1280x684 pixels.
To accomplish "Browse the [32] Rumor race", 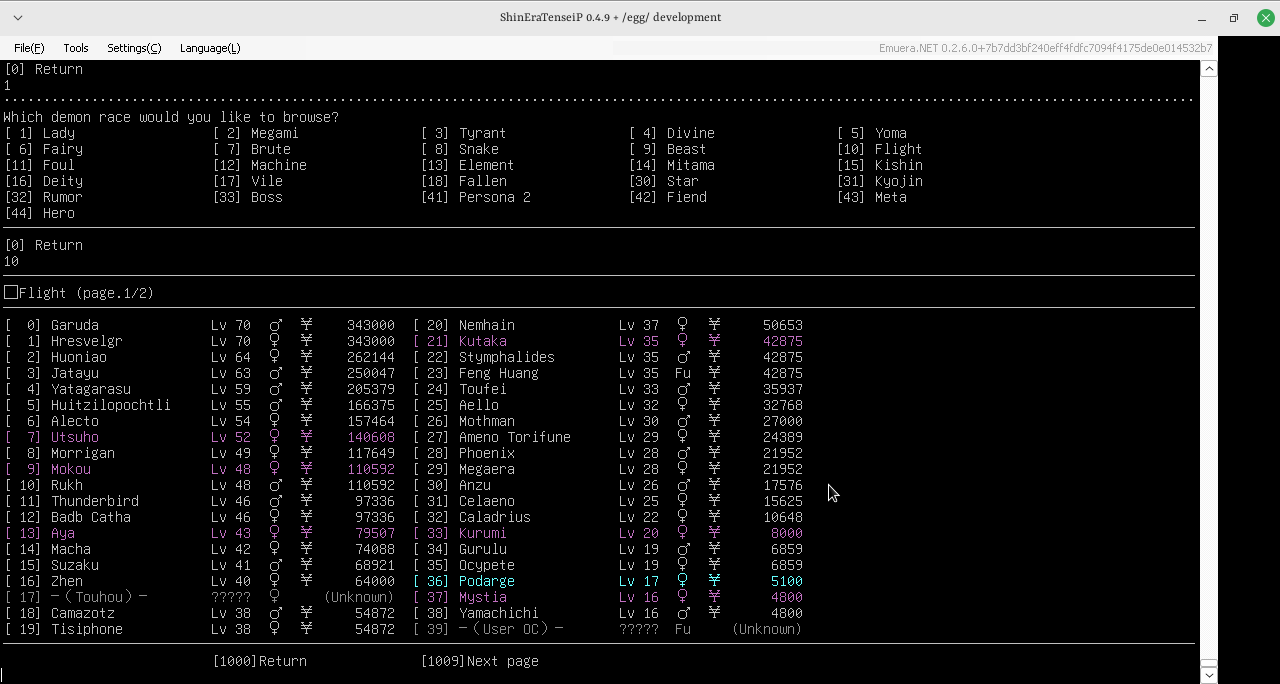I will pos(44,197).
